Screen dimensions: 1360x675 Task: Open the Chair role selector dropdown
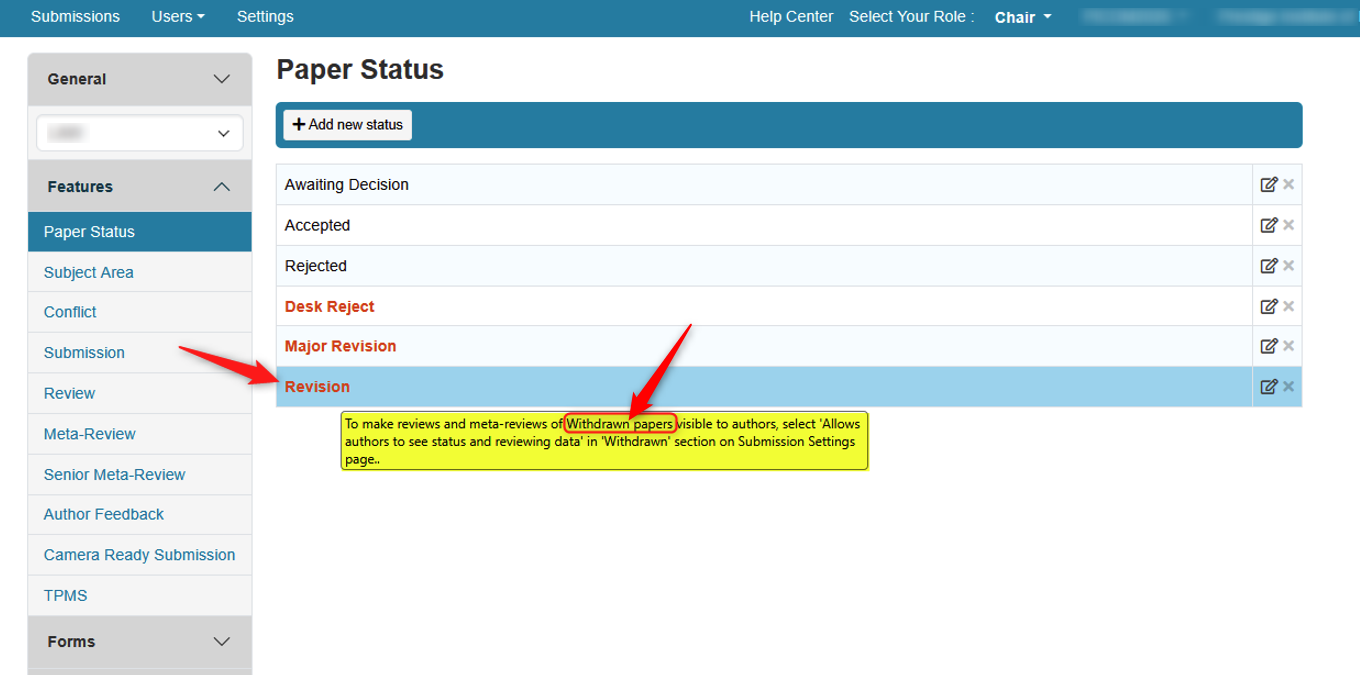1022,17
